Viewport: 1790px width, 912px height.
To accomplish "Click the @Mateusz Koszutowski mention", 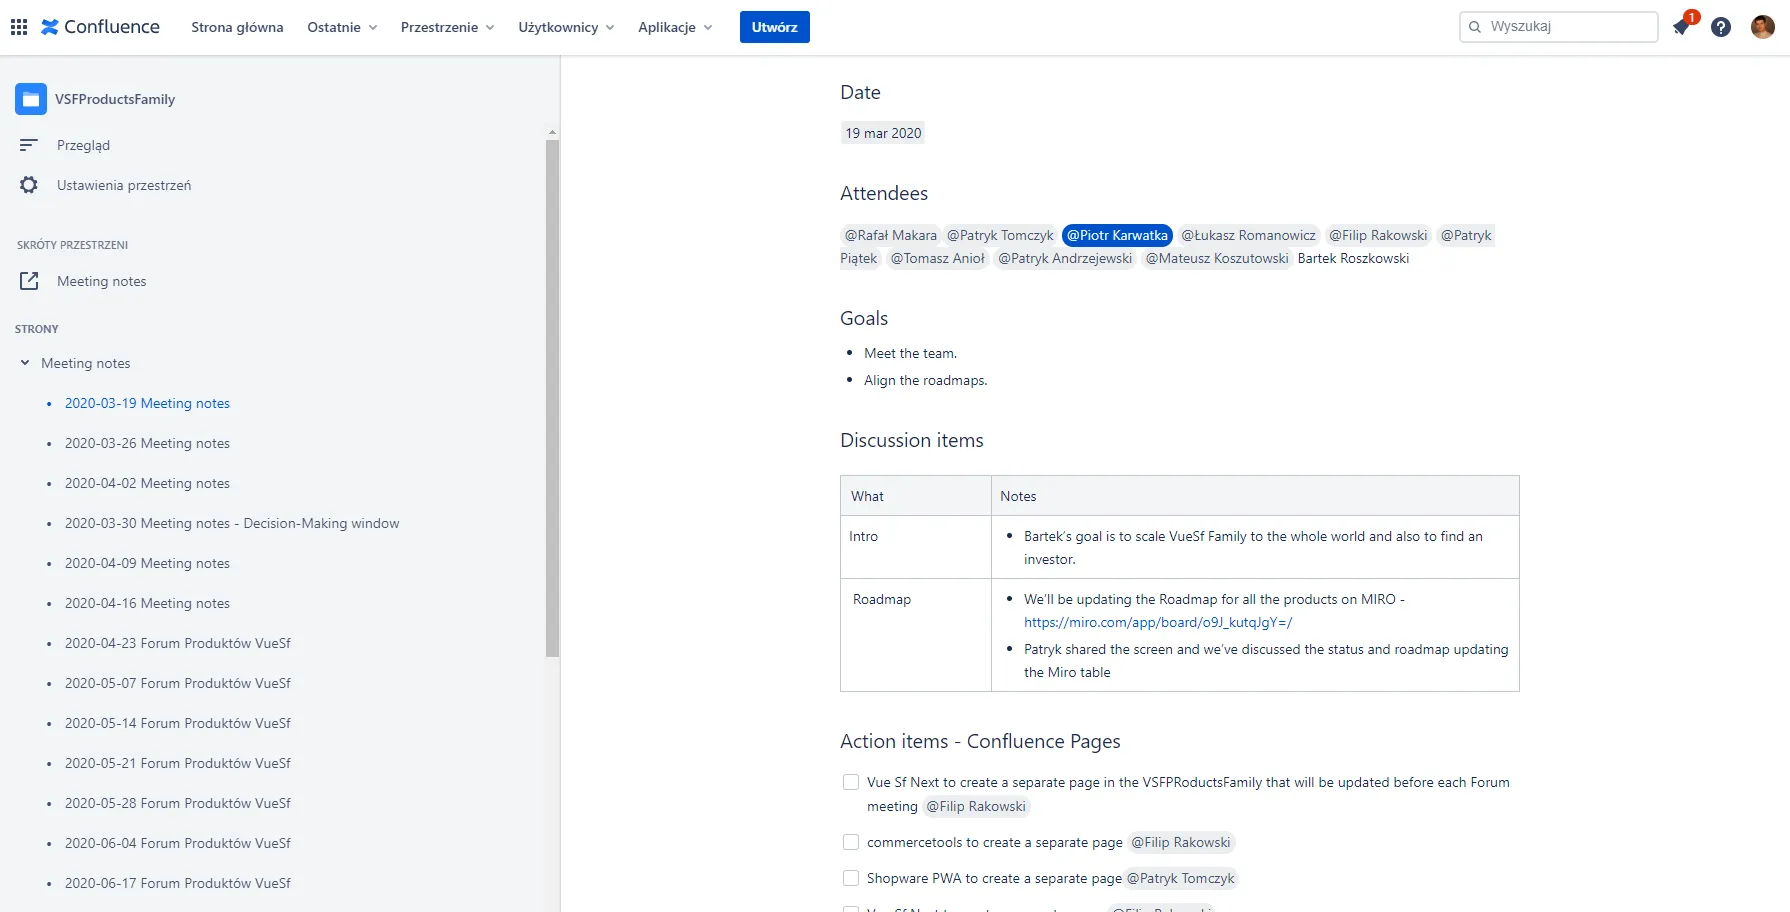I will (1217, 258).
